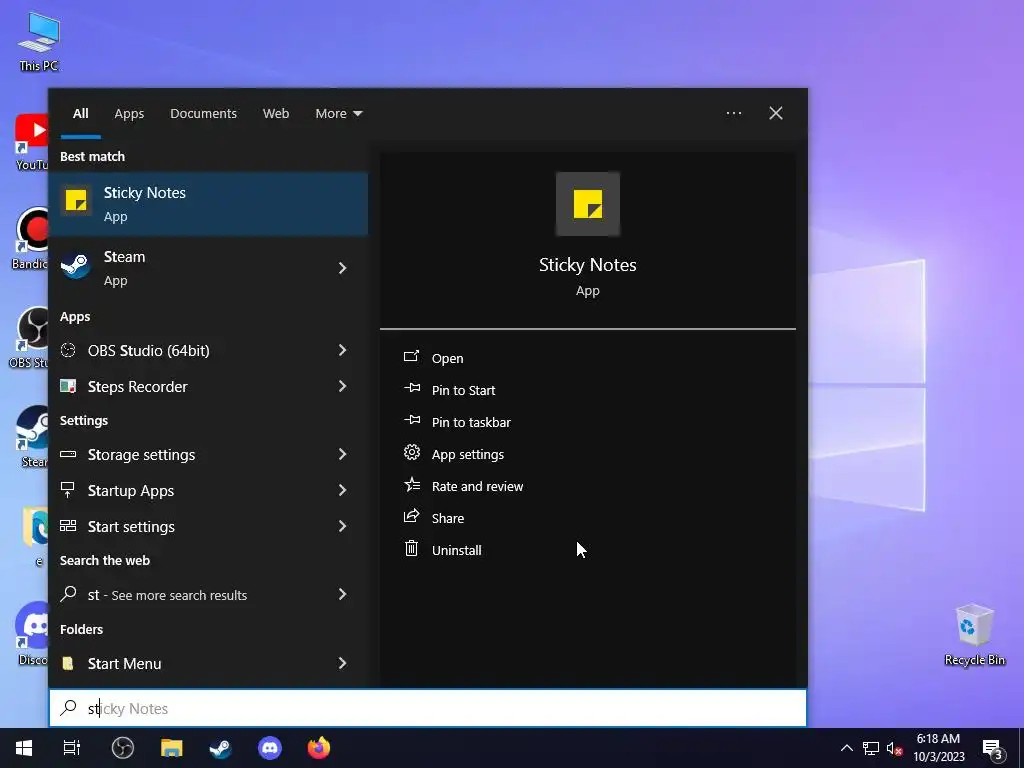Open Task View on taskbar

(72, 748)
